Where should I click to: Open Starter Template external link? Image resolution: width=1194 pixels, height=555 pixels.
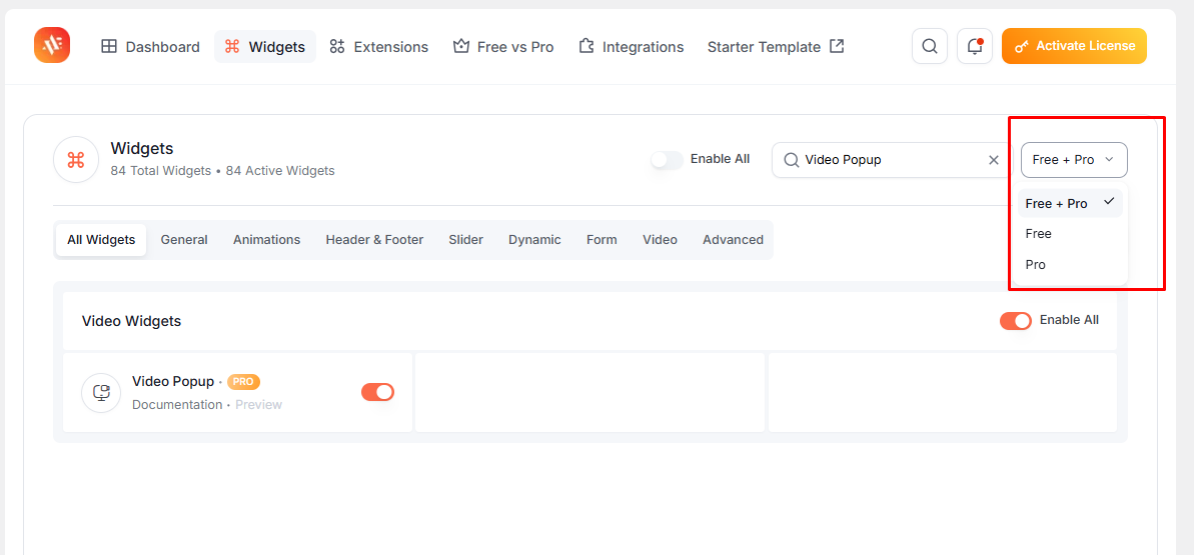tap(775, 46)
